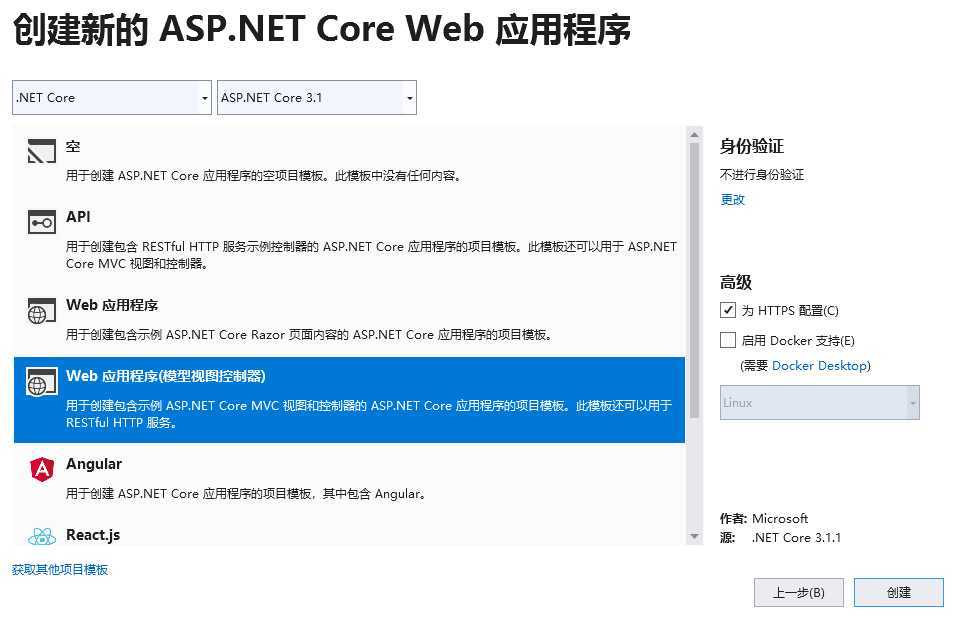972x623 pixels.
Task: Select the Angular template title
Action: 94,464
